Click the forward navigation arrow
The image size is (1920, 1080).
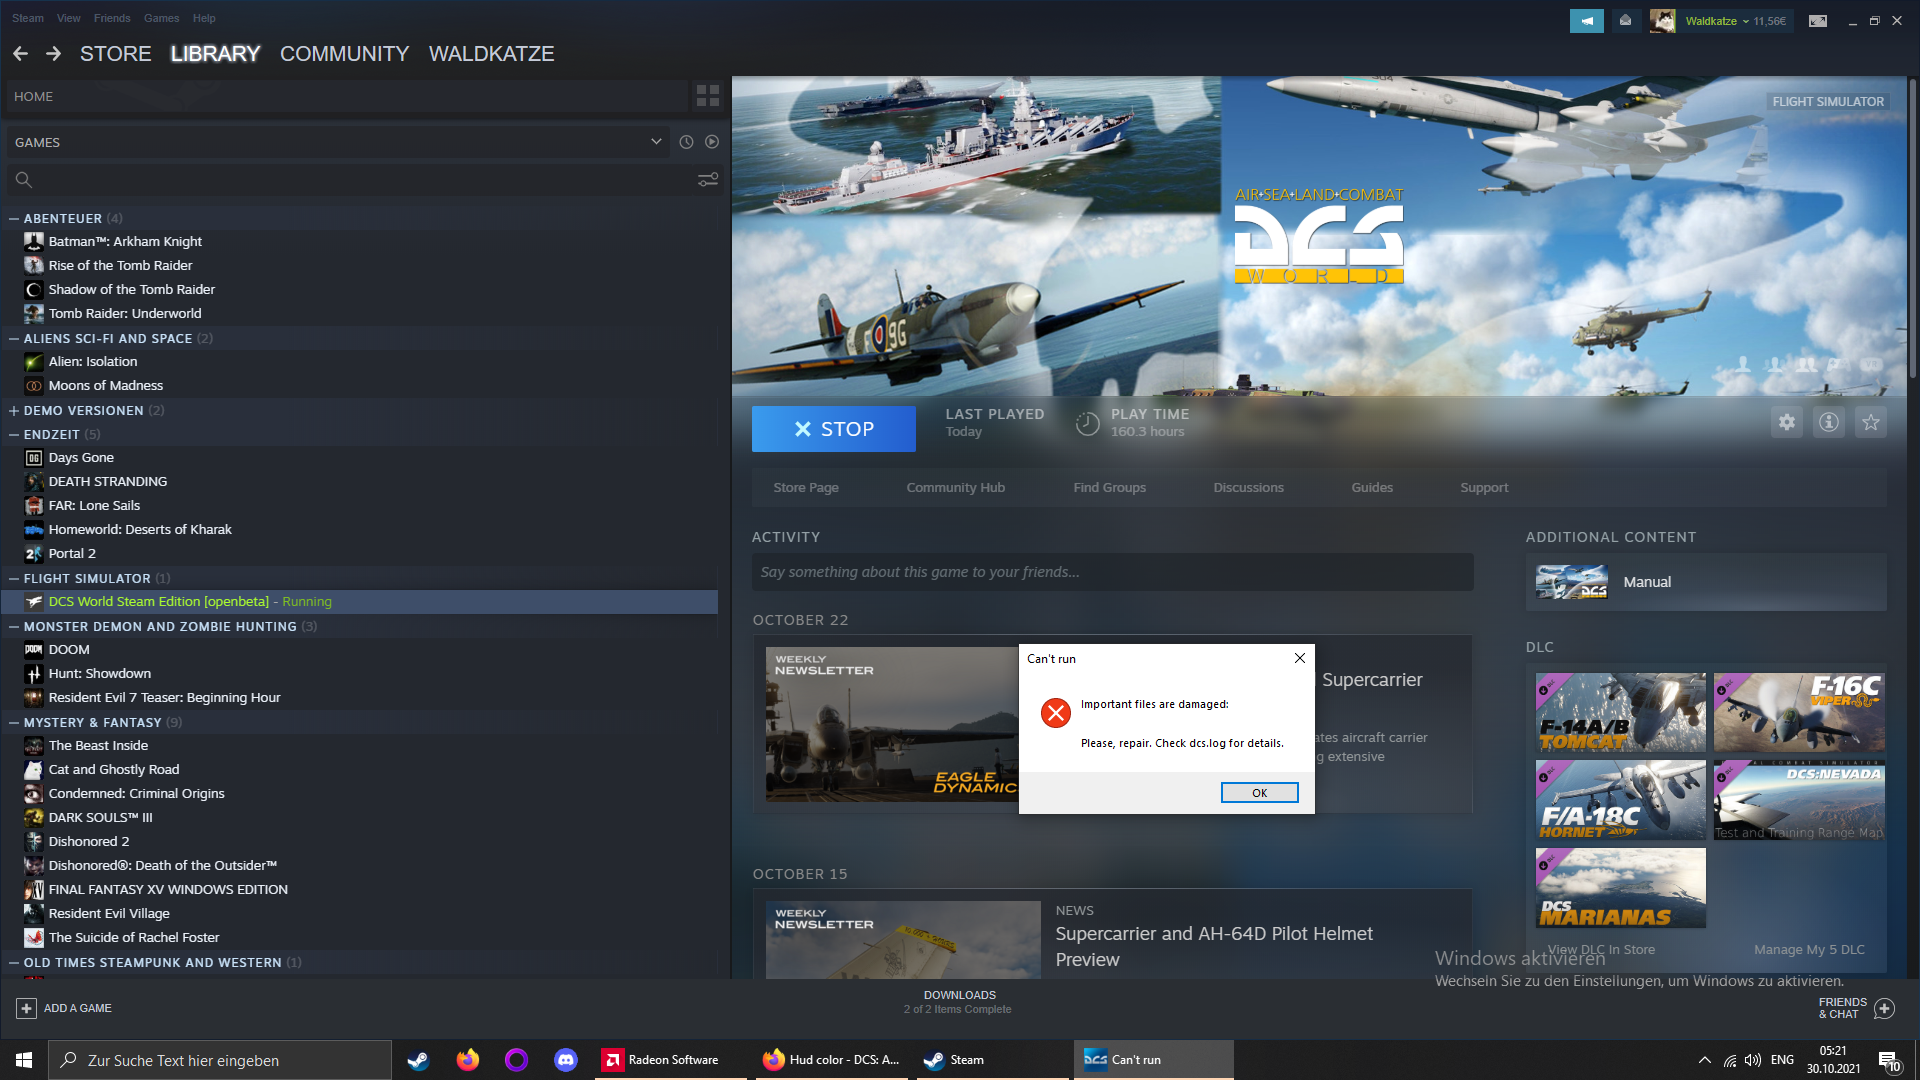point(54,54)
